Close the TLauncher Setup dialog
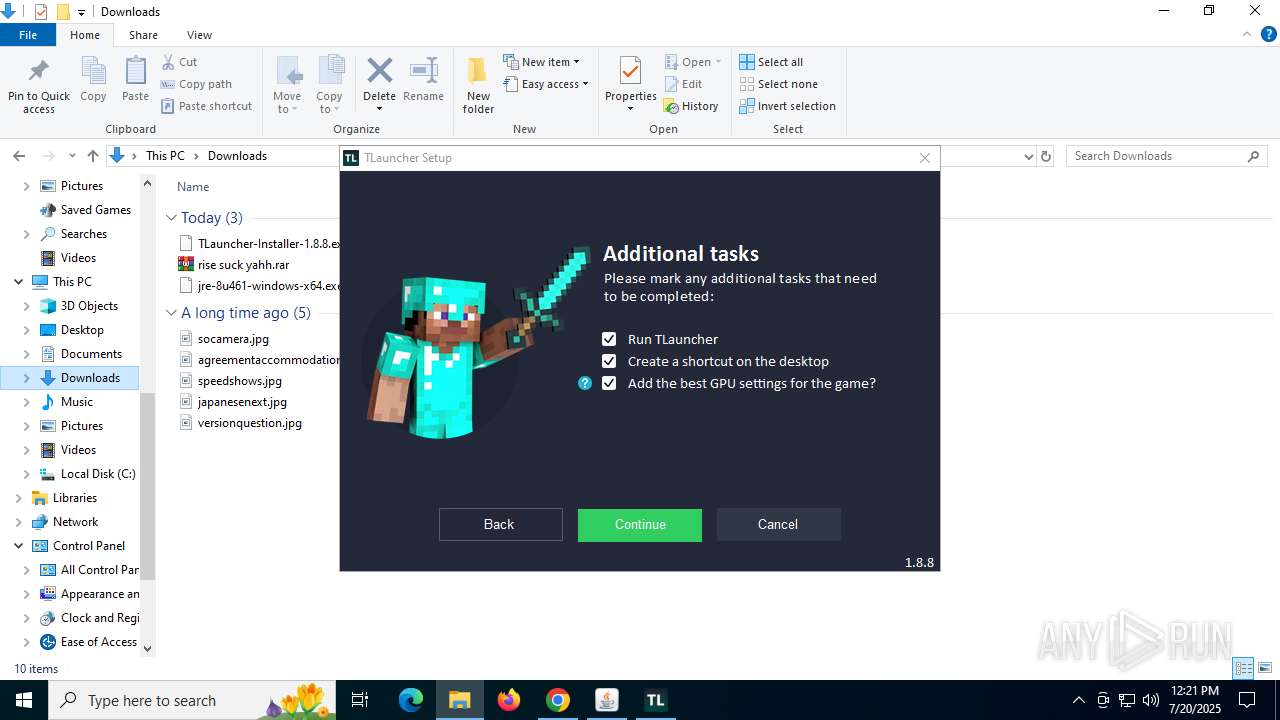This screenshot has height=720, width=1280. pyautogui.click(x=925, y=158)
